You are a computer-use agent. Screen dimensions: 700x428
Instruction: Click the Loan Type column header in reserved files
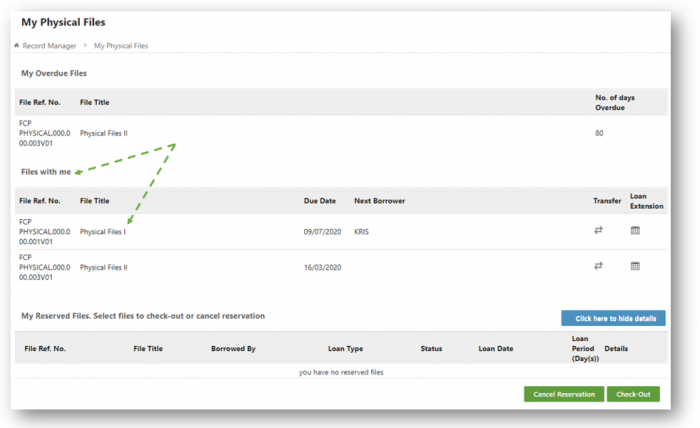click(345, 349)
